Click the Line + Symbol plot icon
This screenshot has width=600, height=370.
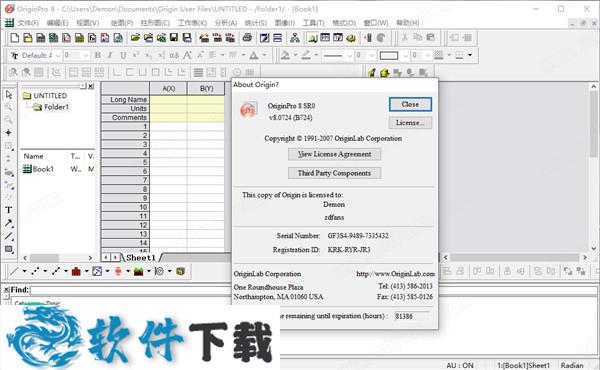click(x=56, y=272)
